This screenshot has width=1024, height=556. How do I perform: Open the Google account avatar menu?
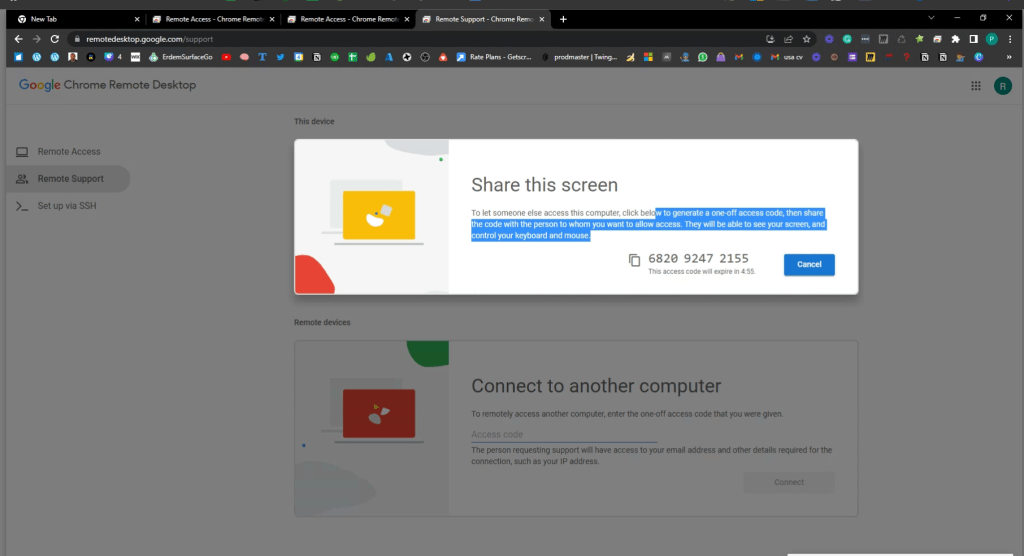pyautogui.click(x=1002, y=86)
